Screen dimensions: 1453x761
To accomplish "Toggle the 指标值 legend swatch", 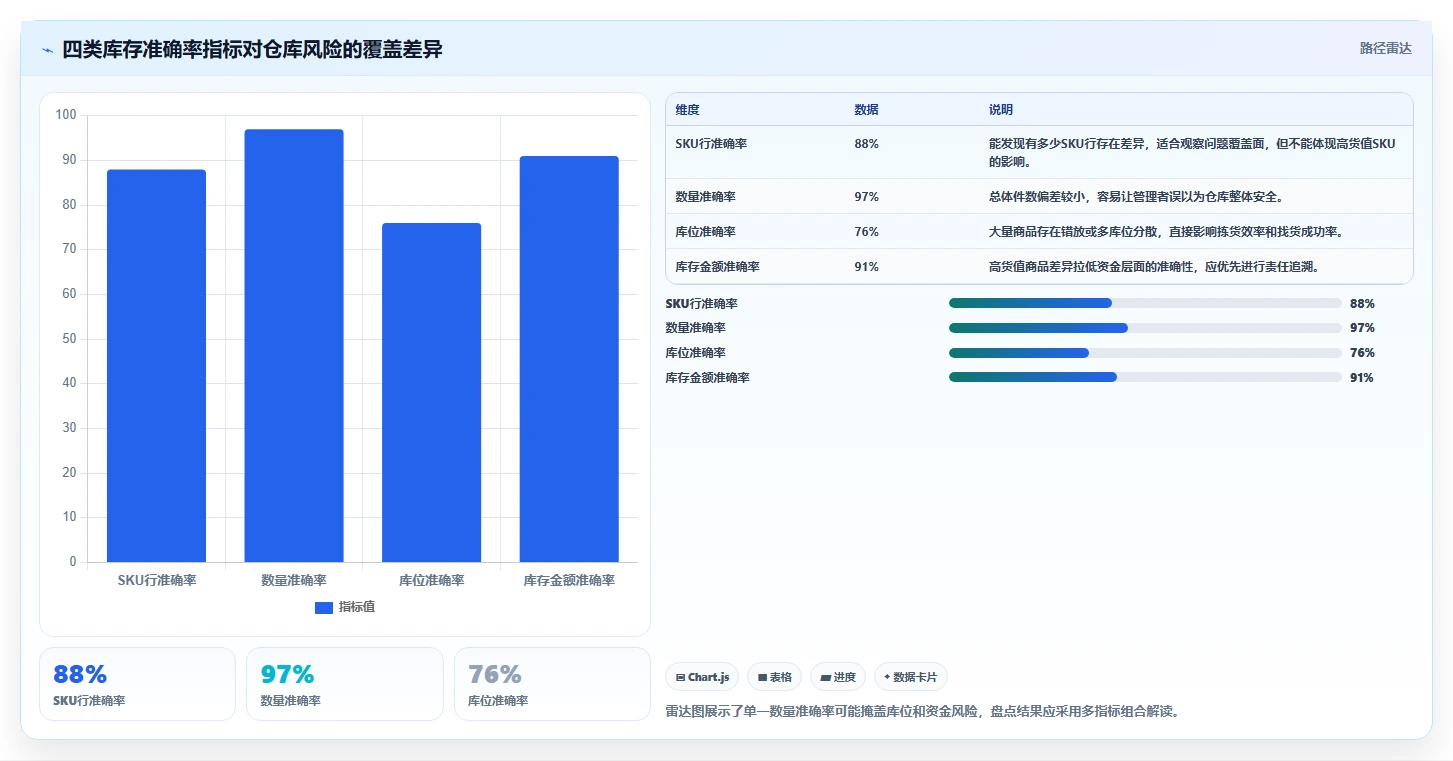I will pyautogui.click(x=324, y=607).
